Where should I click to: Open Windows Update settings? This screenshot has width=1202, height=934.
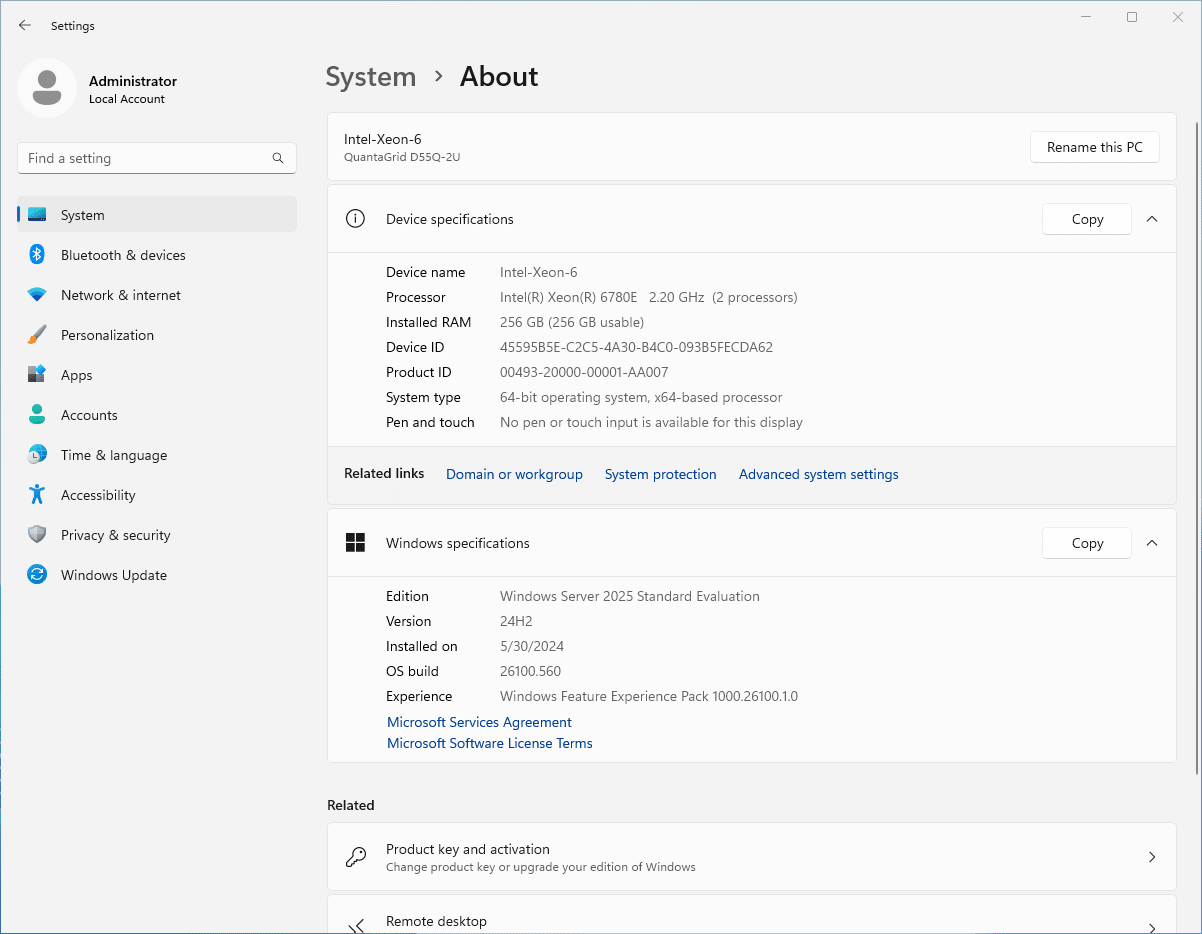point(157,575)
